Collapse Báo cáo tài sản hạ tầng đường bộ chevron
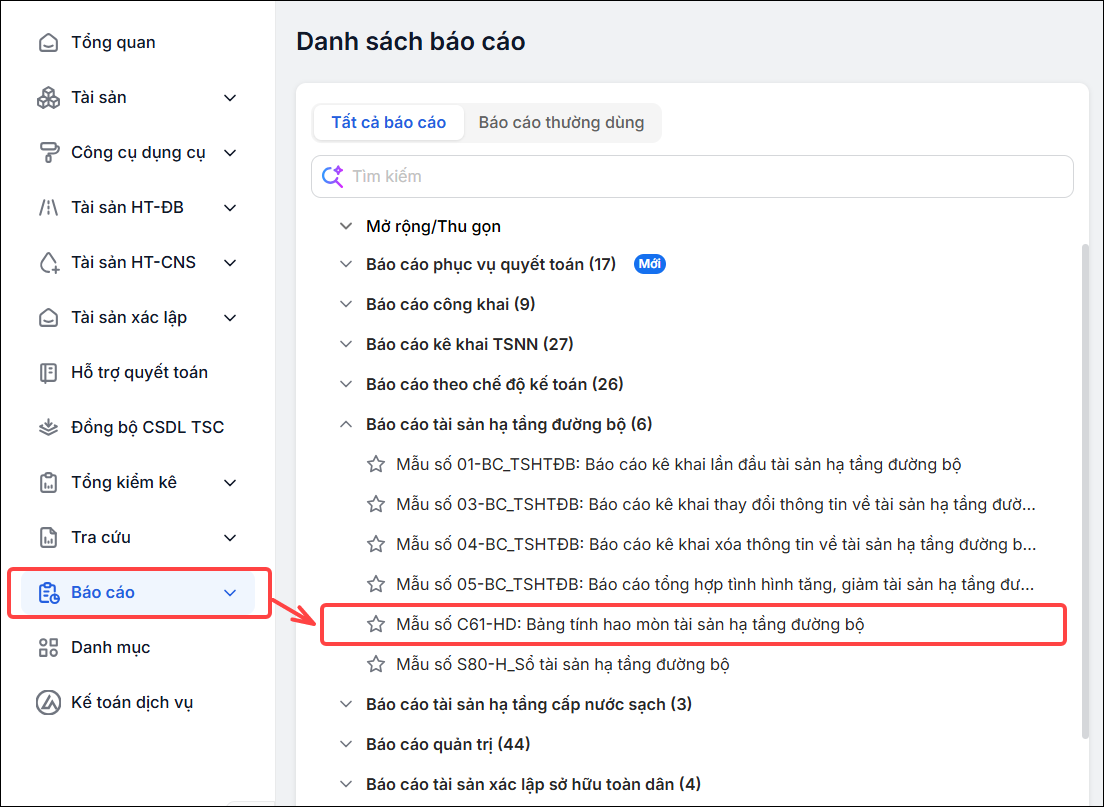The height and width of the screenshot is (807, 1104). [x=346, y=424]
